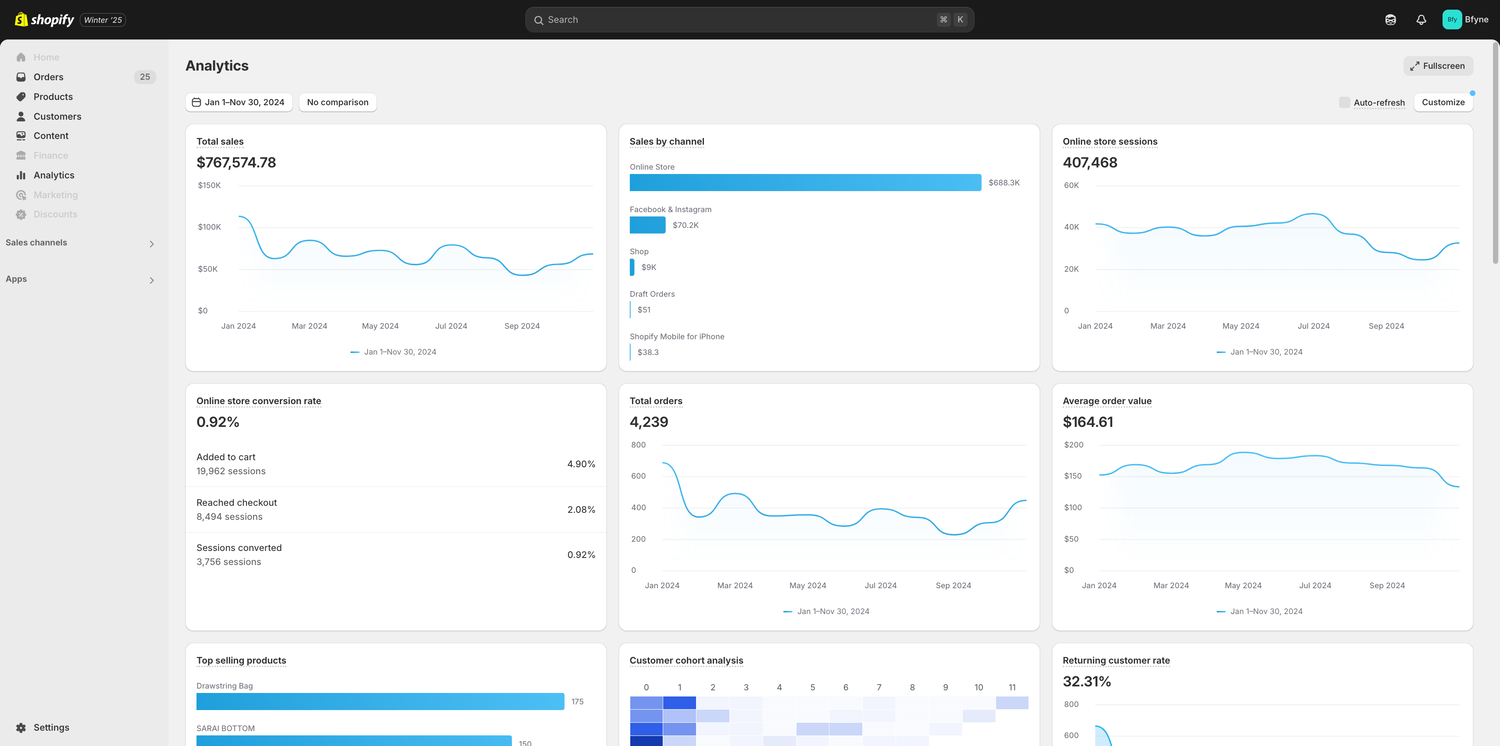
Task: Click the Search input field
Action: pos(749,20)
